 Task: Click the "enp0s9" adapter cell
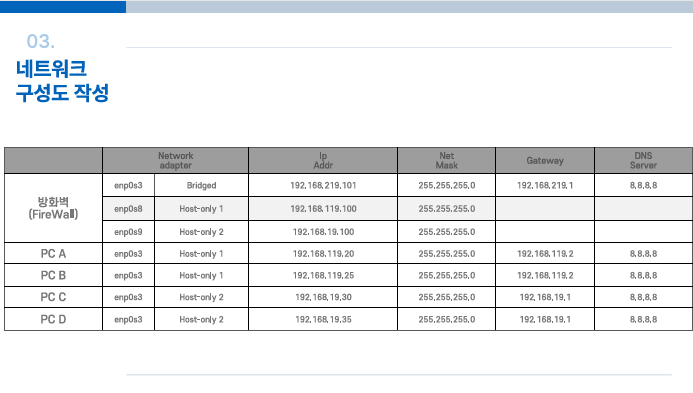128,232
